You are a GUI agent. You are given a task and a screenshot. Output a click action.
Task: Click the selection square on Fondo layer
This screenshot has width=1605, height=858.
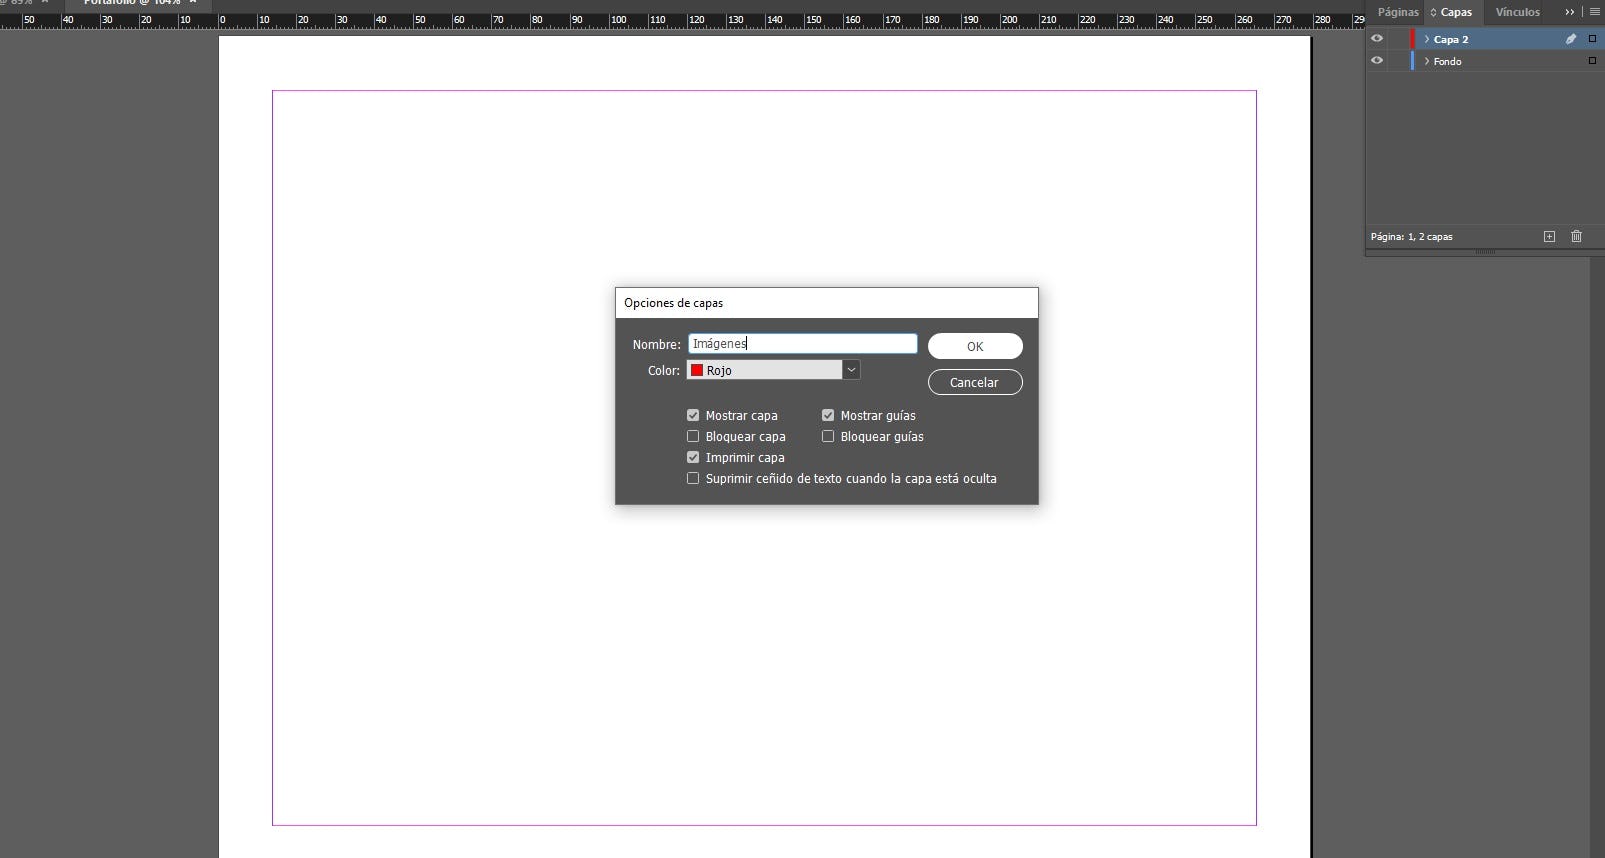(1592, 61)
